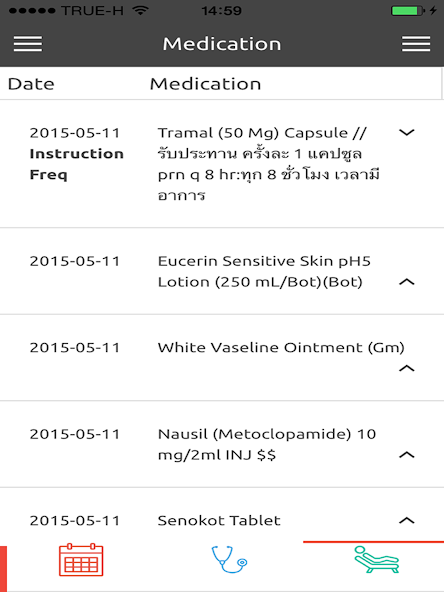Collapse the Tramal capsule entry chevron
This screenshot has width=444, height=592.
click(x=407, y=133)
